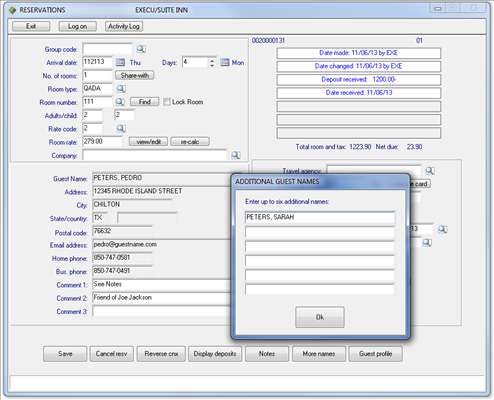
Task: Open the Arrival date calendar icon
Action: tap(120, 62)
